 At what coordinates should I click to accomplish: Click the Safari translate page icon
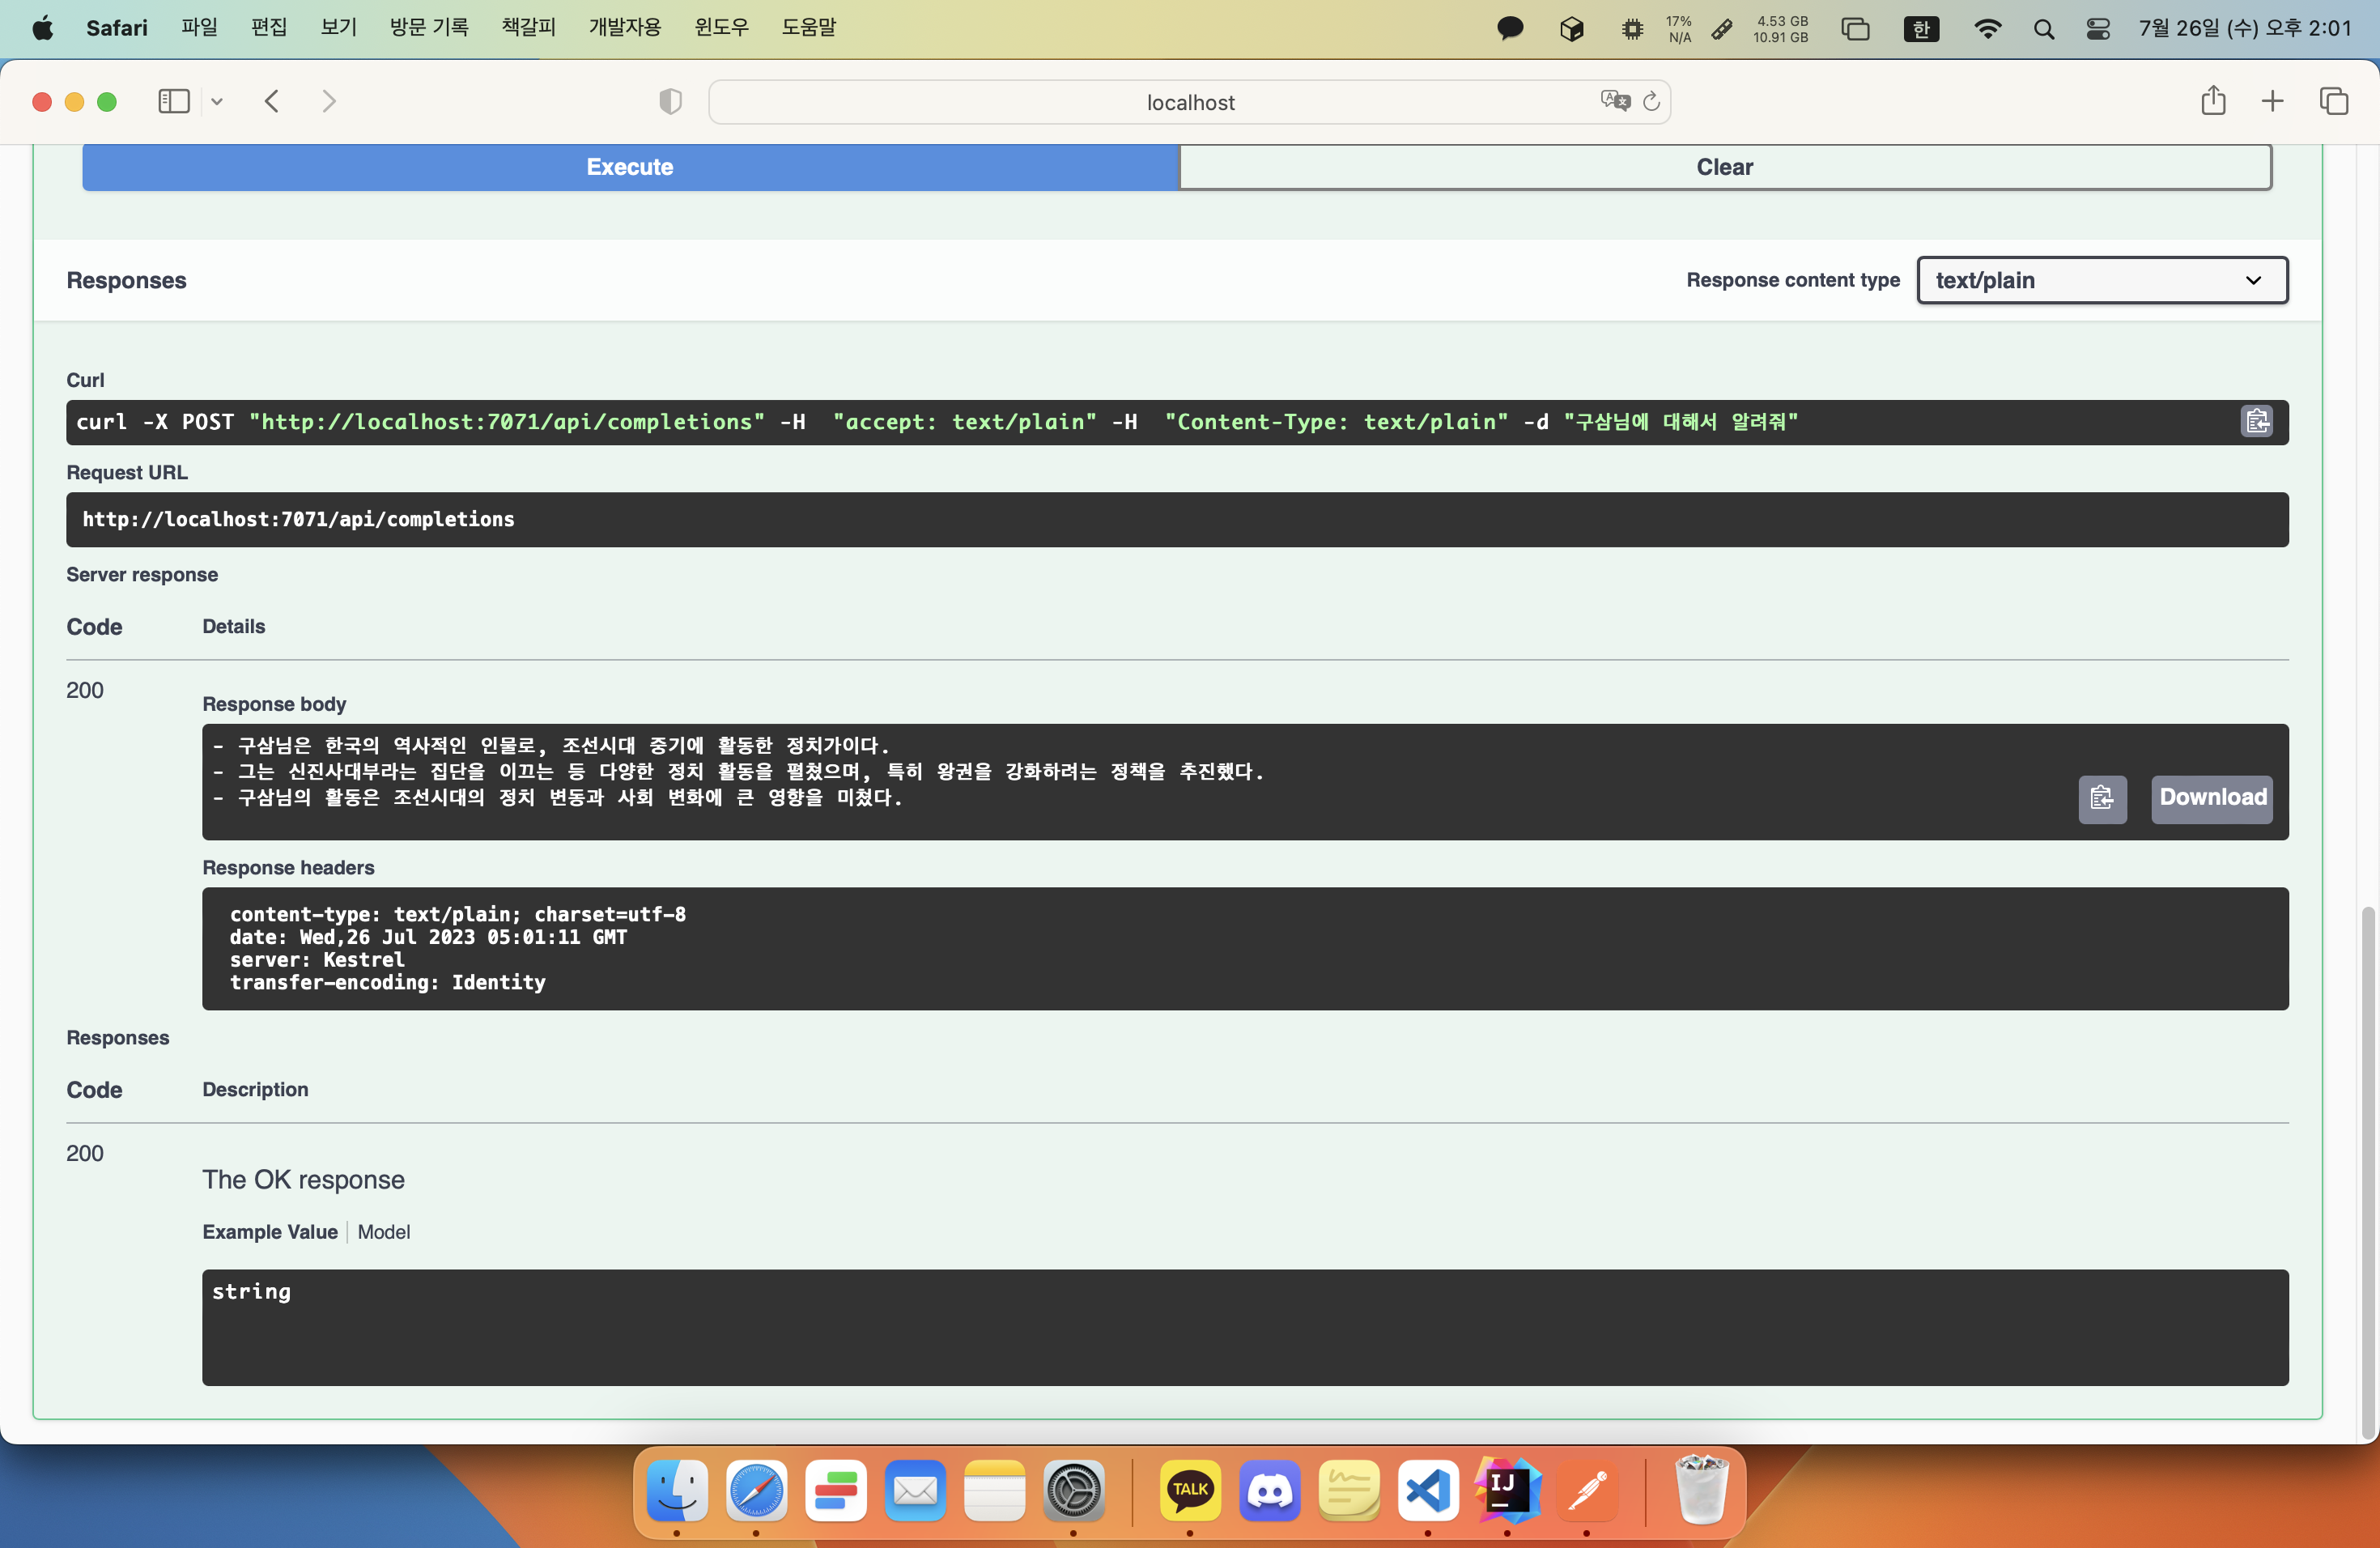click(1614, 101)
